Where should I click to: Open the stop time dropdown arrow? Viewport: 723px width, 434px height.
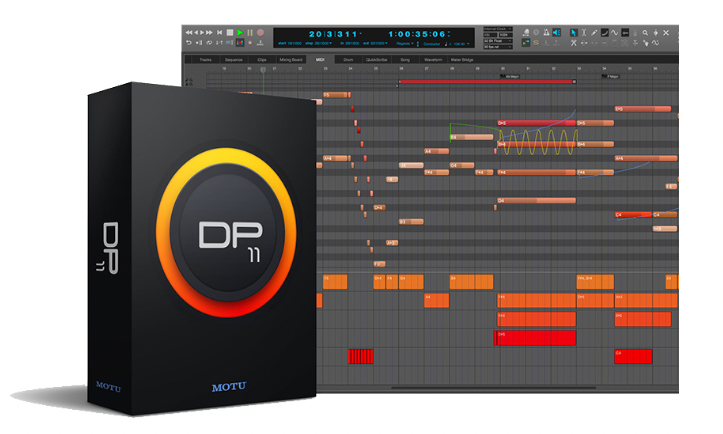(x=331, y=43)
